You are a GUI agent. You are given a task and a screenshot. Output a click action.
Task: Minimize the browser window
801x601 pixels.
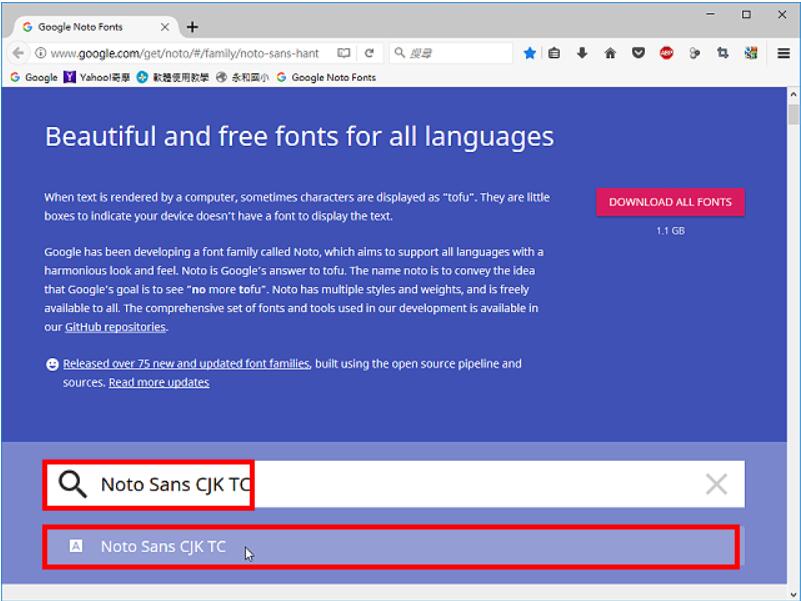point(710,14)
